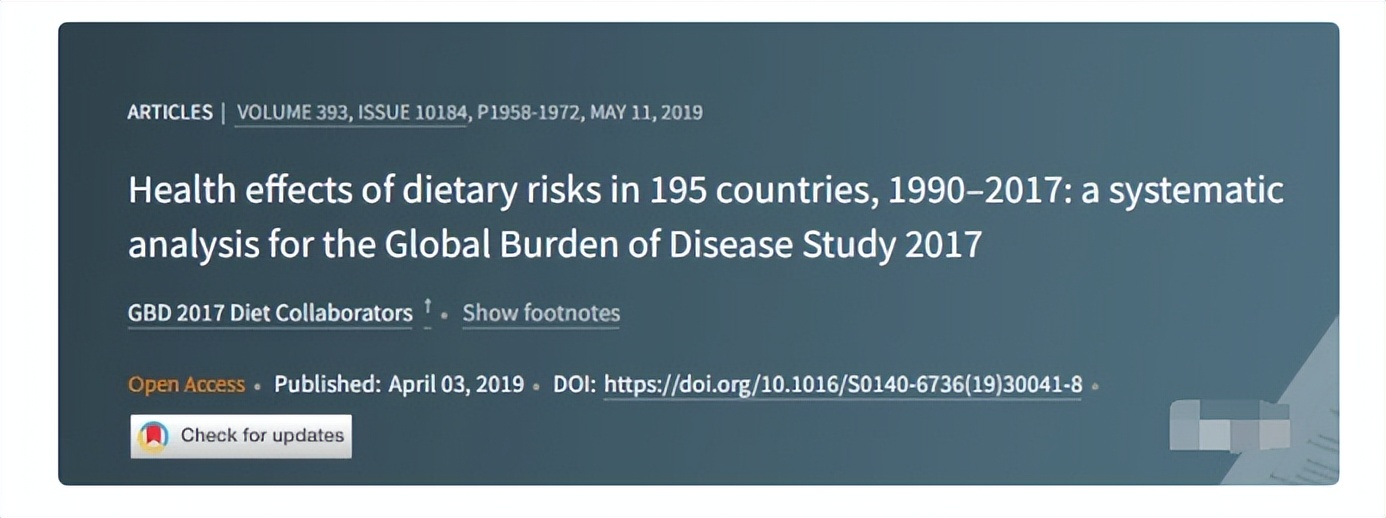Open the Volume 393, Issue 10184 link
Screen dimensions: 1386x518
pyautogui.click(x=351, y=112)
